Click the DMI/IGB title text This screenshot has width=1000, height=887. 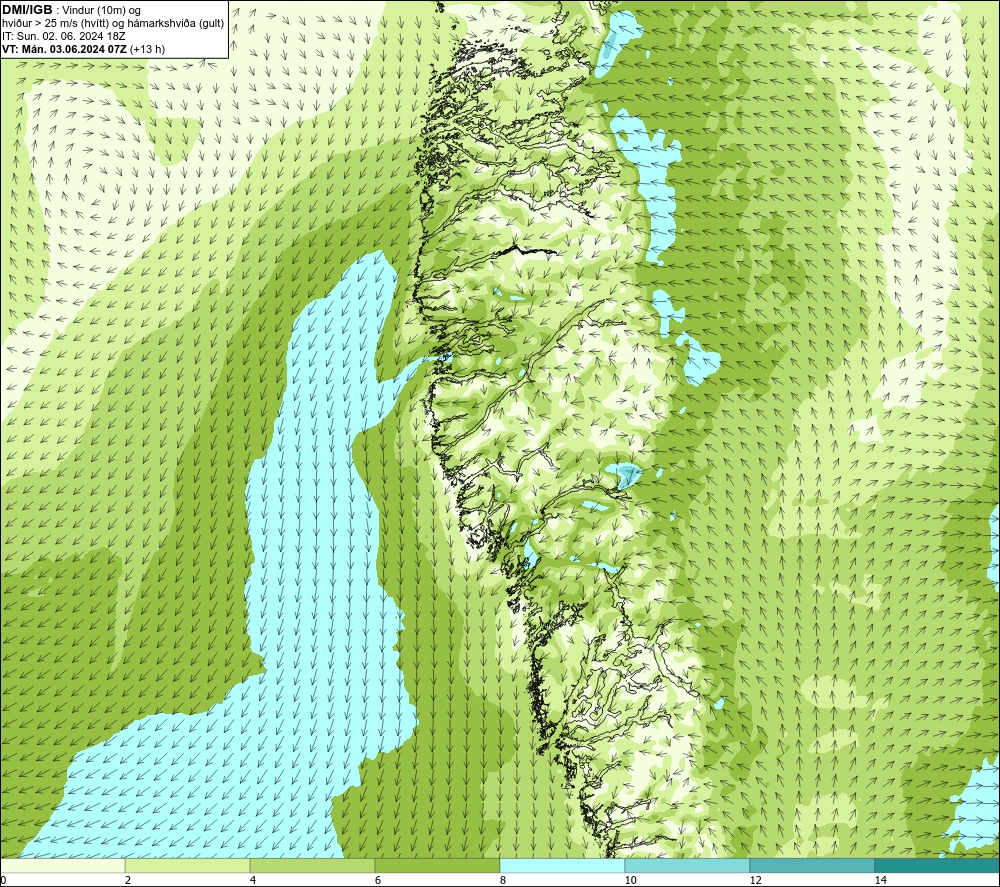pyautogui.click(x=27, y=10)
